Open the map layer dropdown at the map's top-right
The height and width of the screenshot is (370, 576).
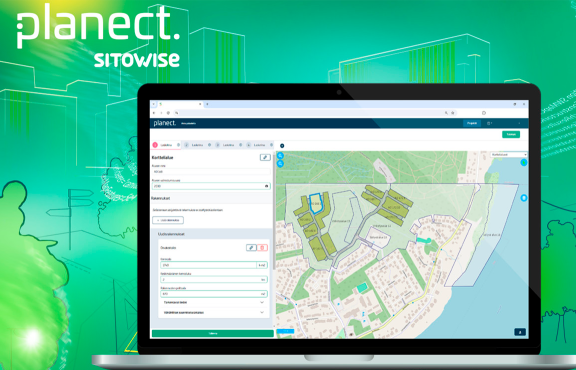[x=509, y=155]
